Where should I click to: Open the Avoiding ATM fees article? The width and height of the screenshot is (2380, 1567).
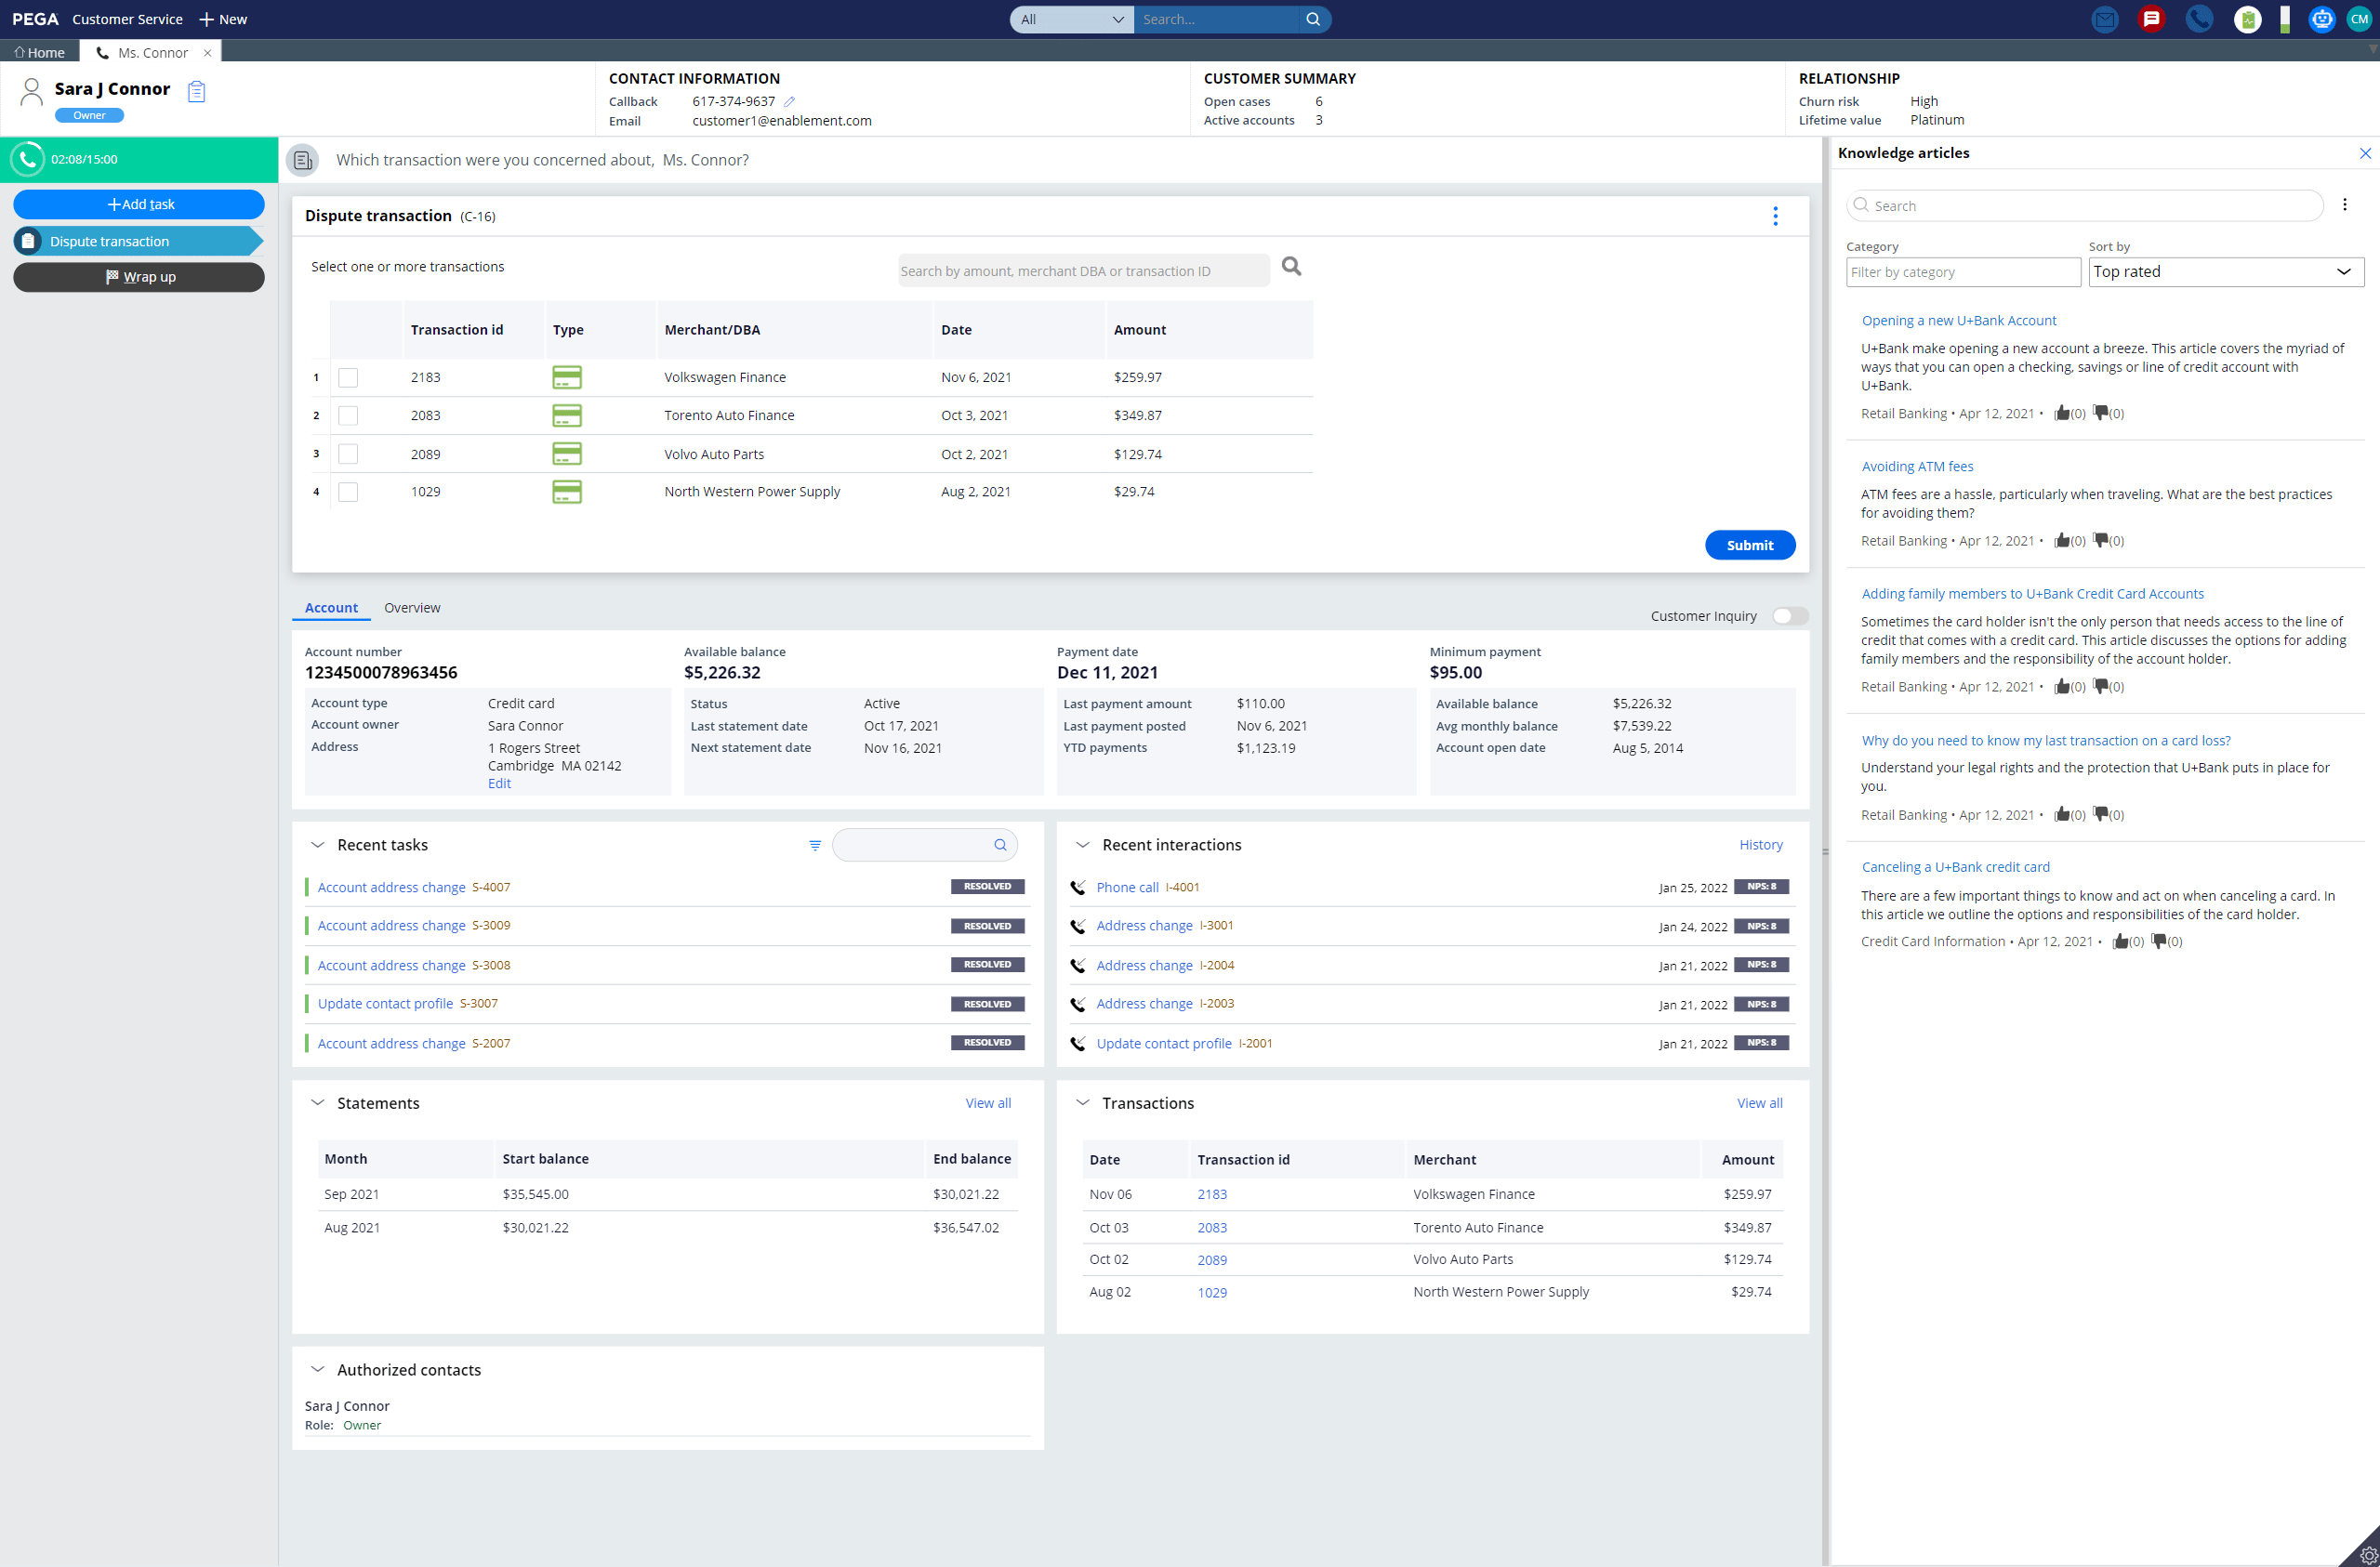click(1917, 466)
